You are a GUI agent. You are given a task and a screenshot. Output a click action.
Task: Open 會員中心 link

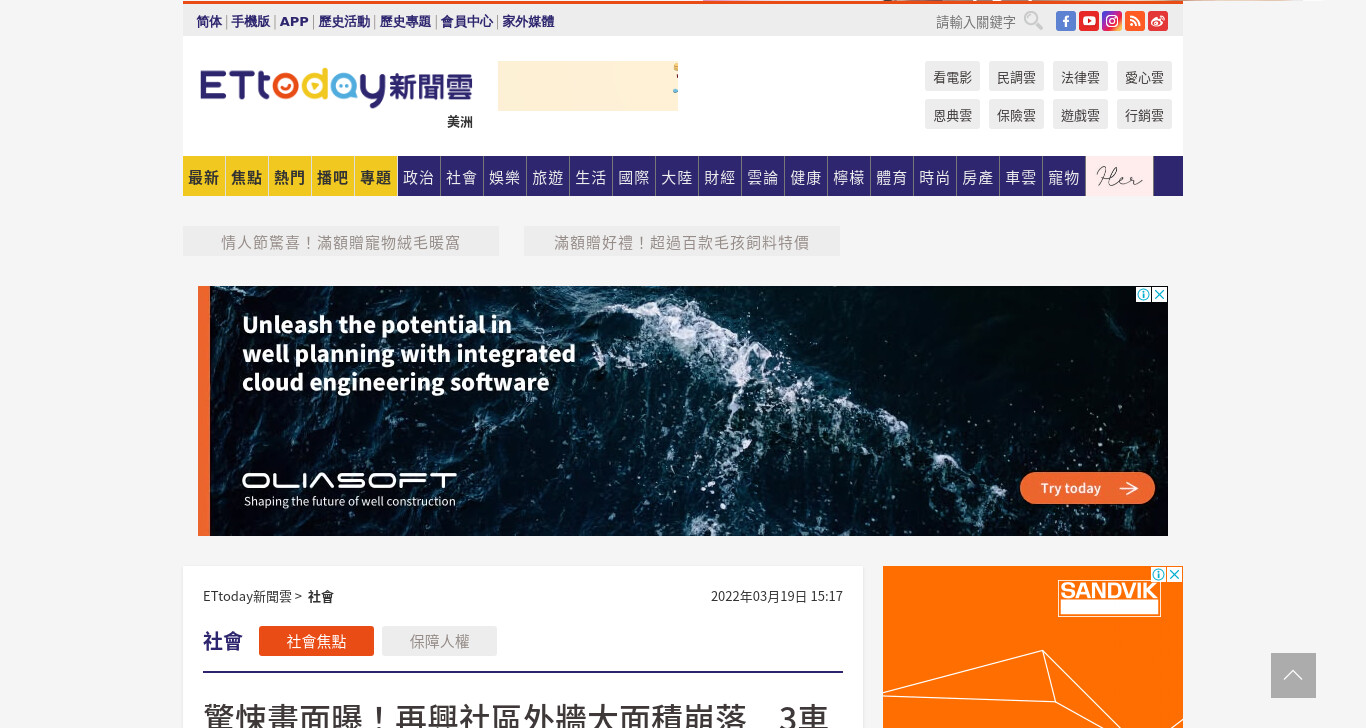(x=466, y=21)
